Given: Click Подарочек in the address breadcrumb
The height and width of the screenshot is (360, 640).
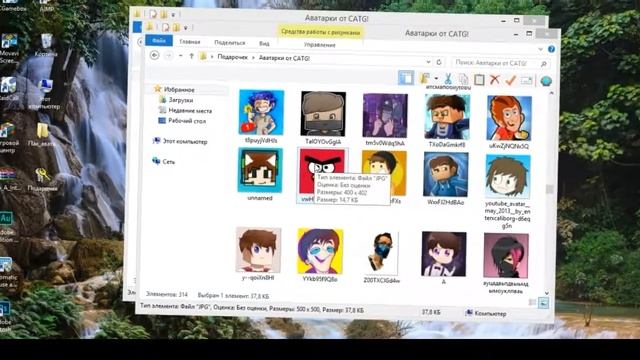Looking at the screenshot, I should click(x=232, y=57).
